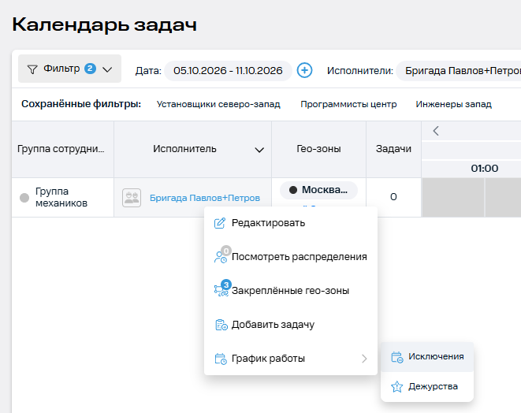The height and width of the screenshot is (413, 521).
Task: Apply saved filter Установщики северо-запад
Action: tap(218, 104)
